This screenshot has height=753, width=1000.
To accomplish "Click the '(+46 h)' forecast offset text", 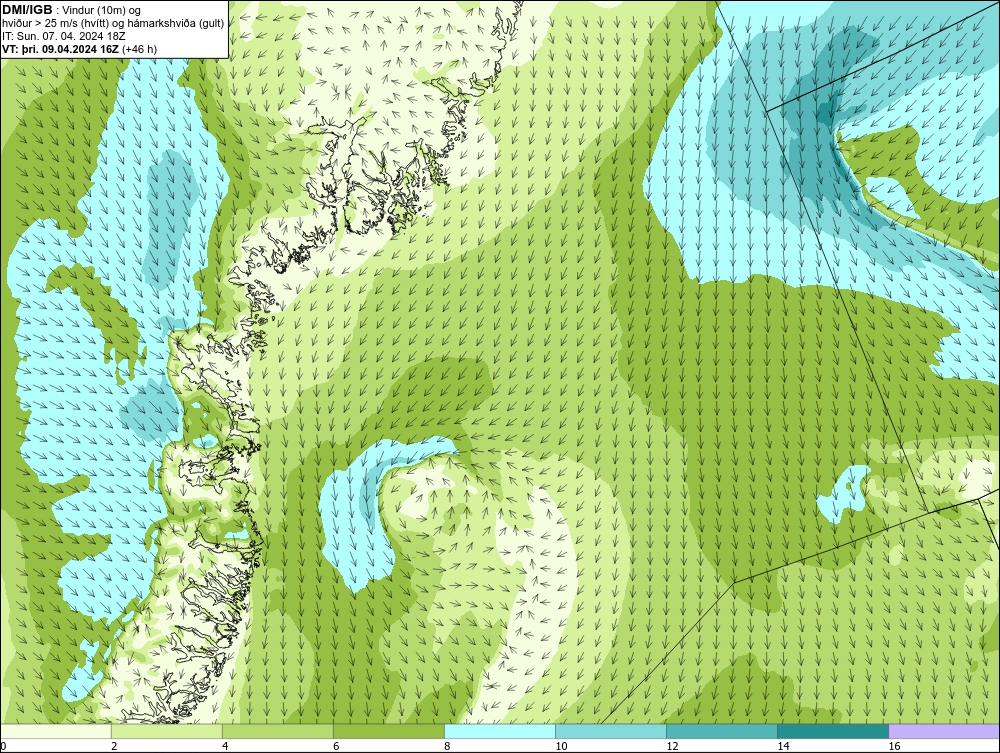I will click(x=139, y=48).
